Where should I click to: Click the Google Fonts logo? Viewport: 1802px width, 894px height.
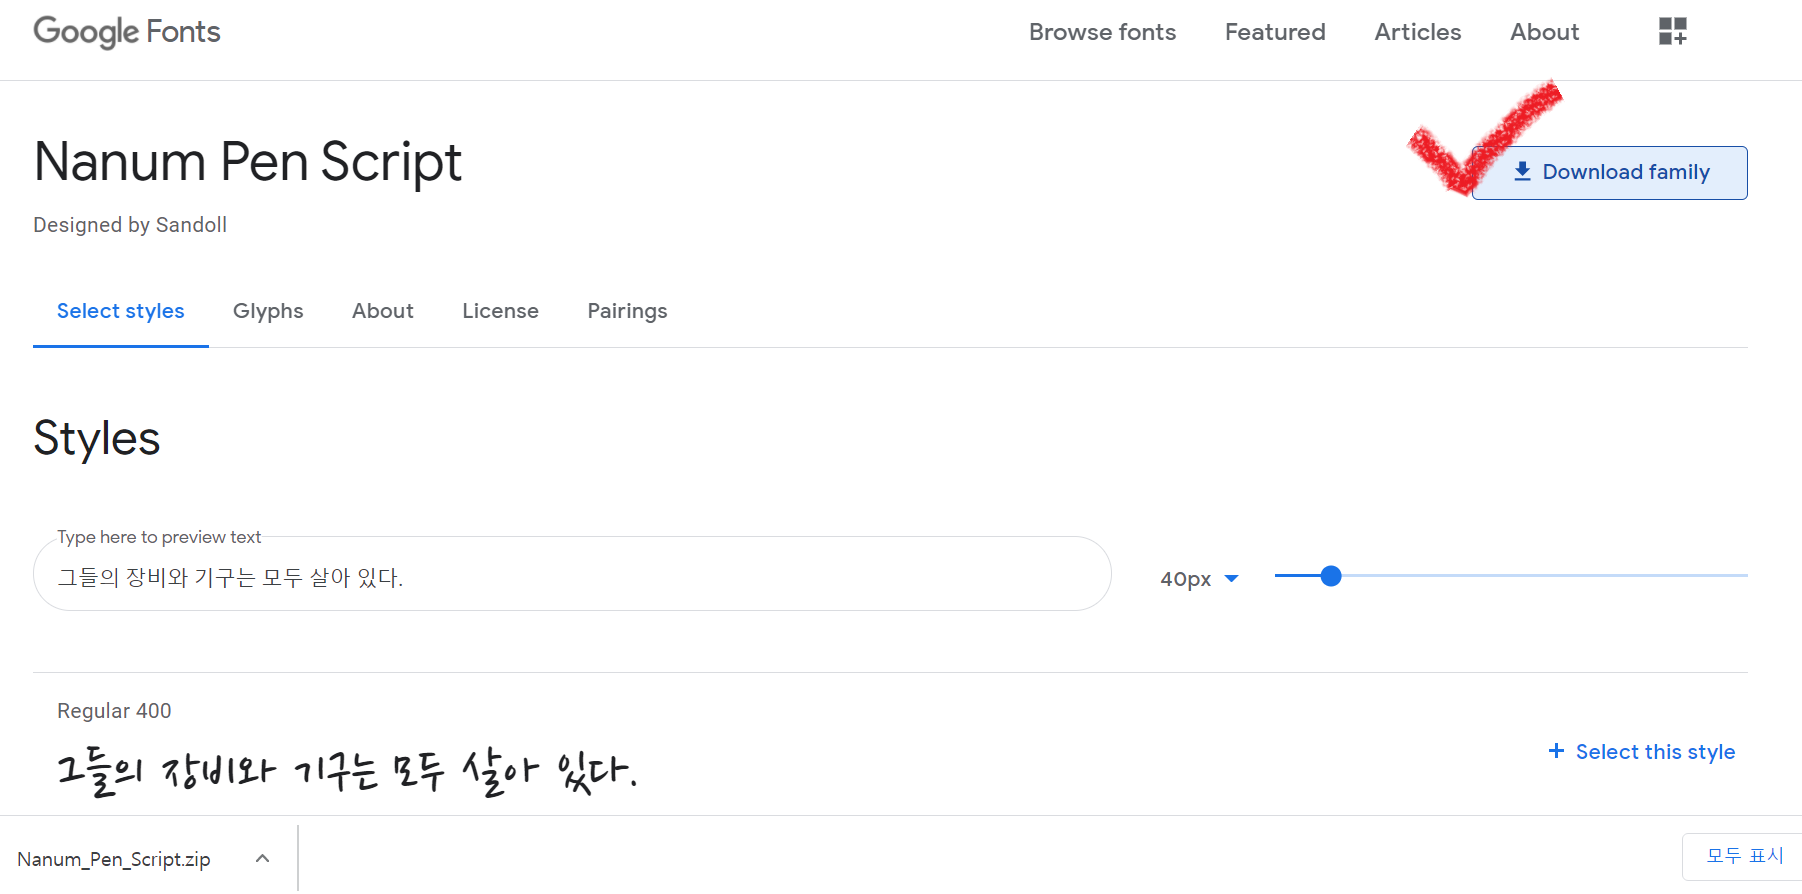pyautogui.click(x=127, y=32)
